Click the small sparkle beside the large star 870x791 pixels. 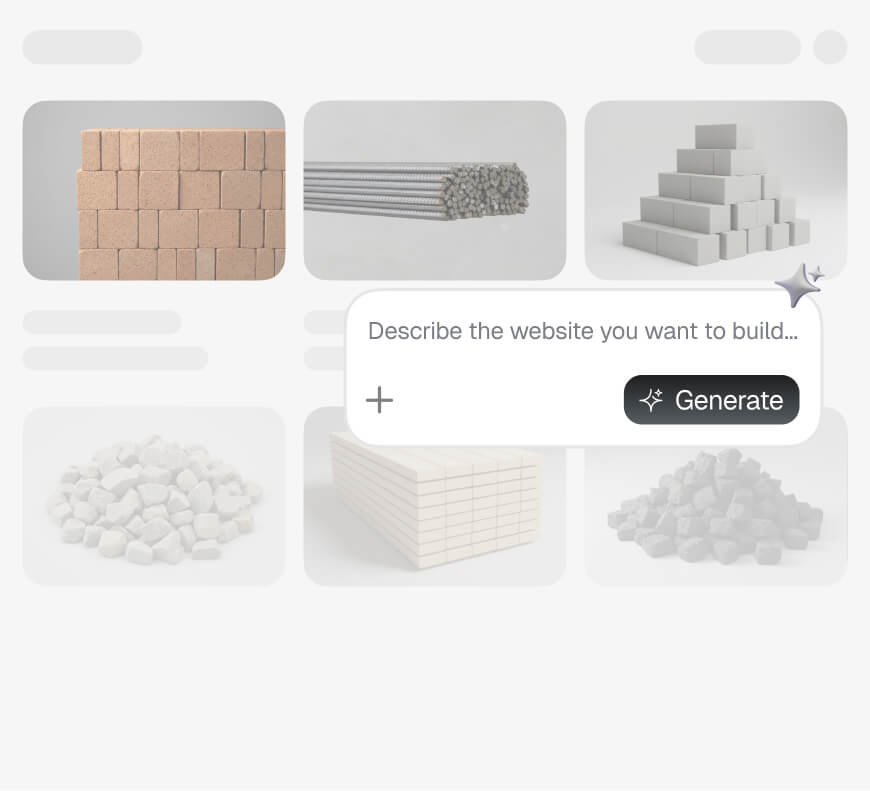coord(817,273)
